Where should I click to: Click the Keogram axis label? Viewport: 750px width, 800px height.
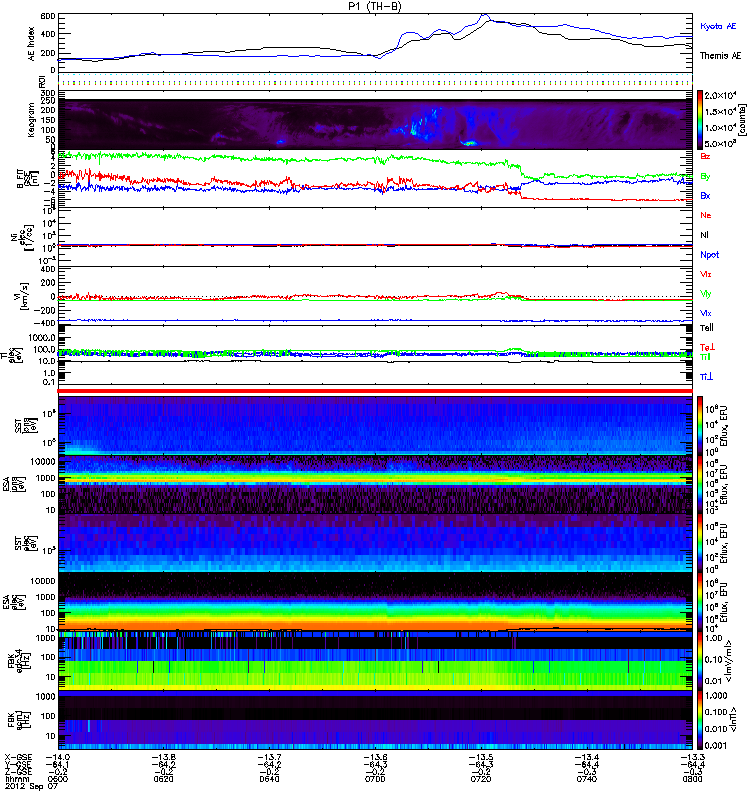tap(32, 120)
